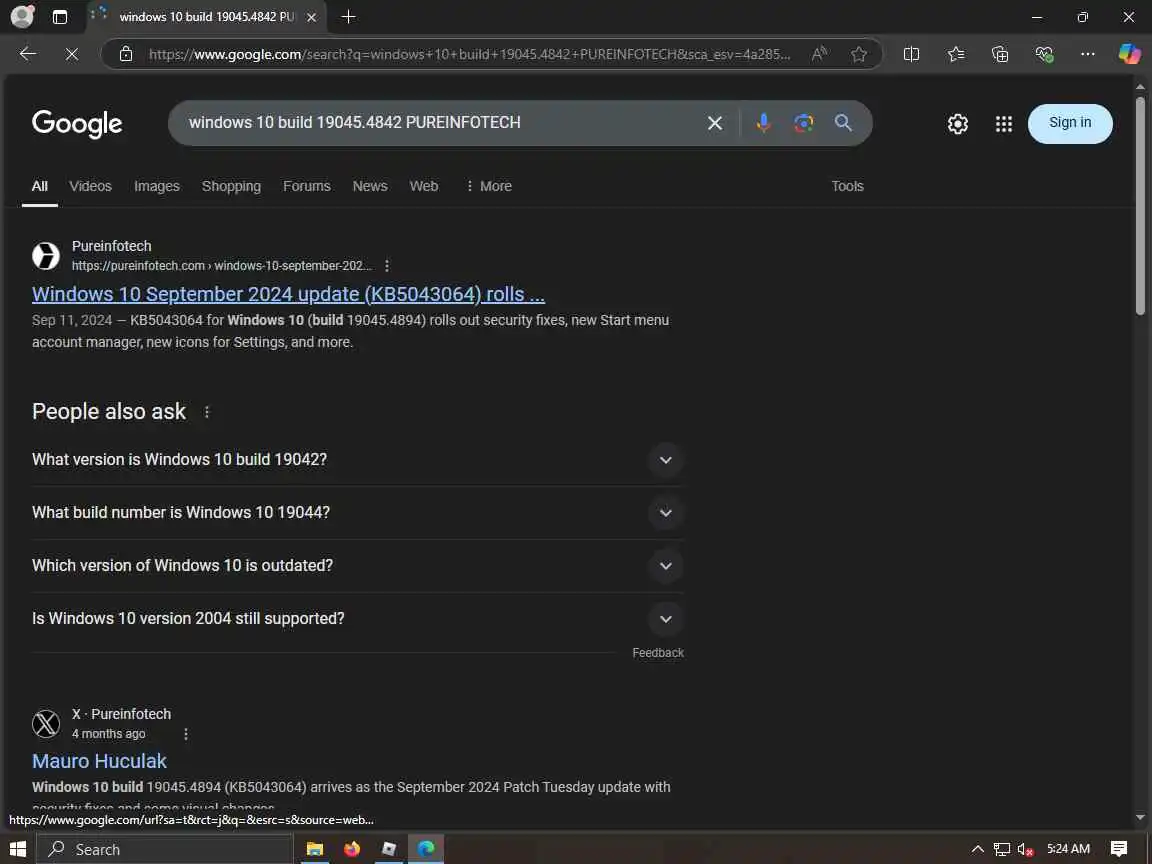Click the Pureinfotech site favicon

tap(46, 256)
